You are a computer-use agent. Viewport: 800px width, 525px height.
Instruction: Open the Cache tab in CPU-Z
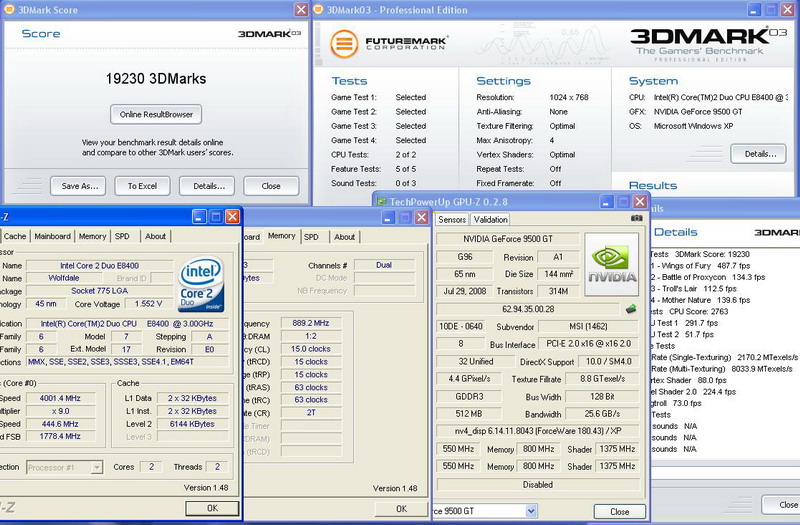15,236
